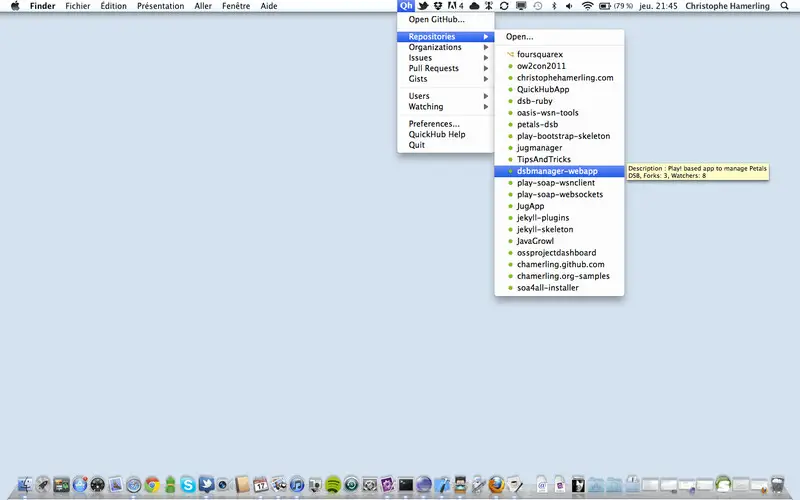Click the Finder application menu
This screenshot has height=500, width=800.
click(42, 6)
